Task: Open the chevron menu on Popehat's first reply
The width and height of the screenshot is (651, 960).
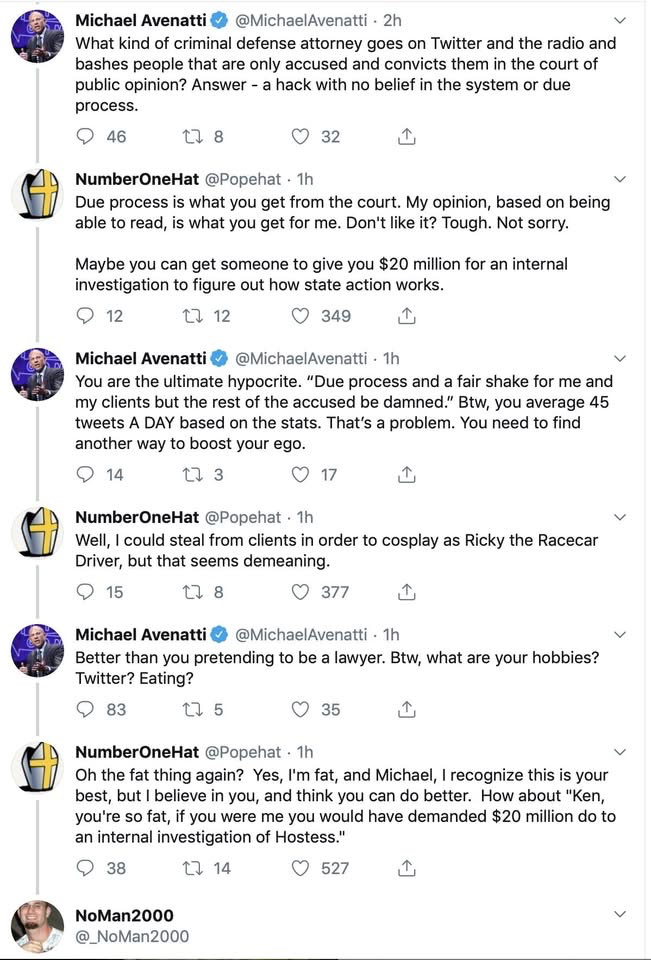Action: coord(620,179)
